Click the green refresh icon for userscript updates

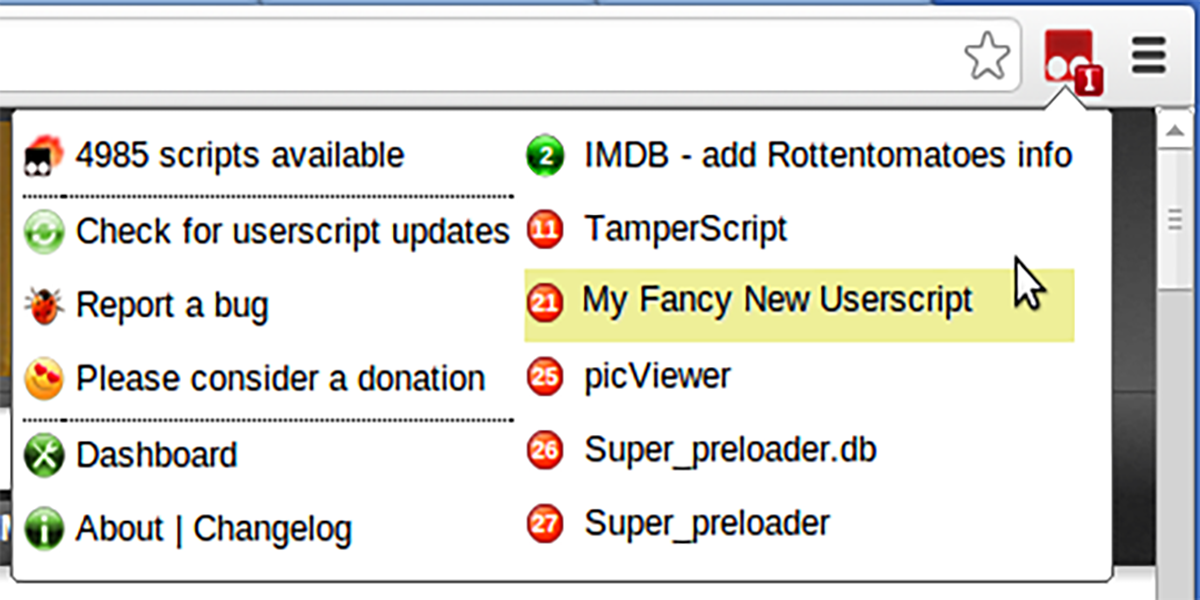tap(44, 232)
